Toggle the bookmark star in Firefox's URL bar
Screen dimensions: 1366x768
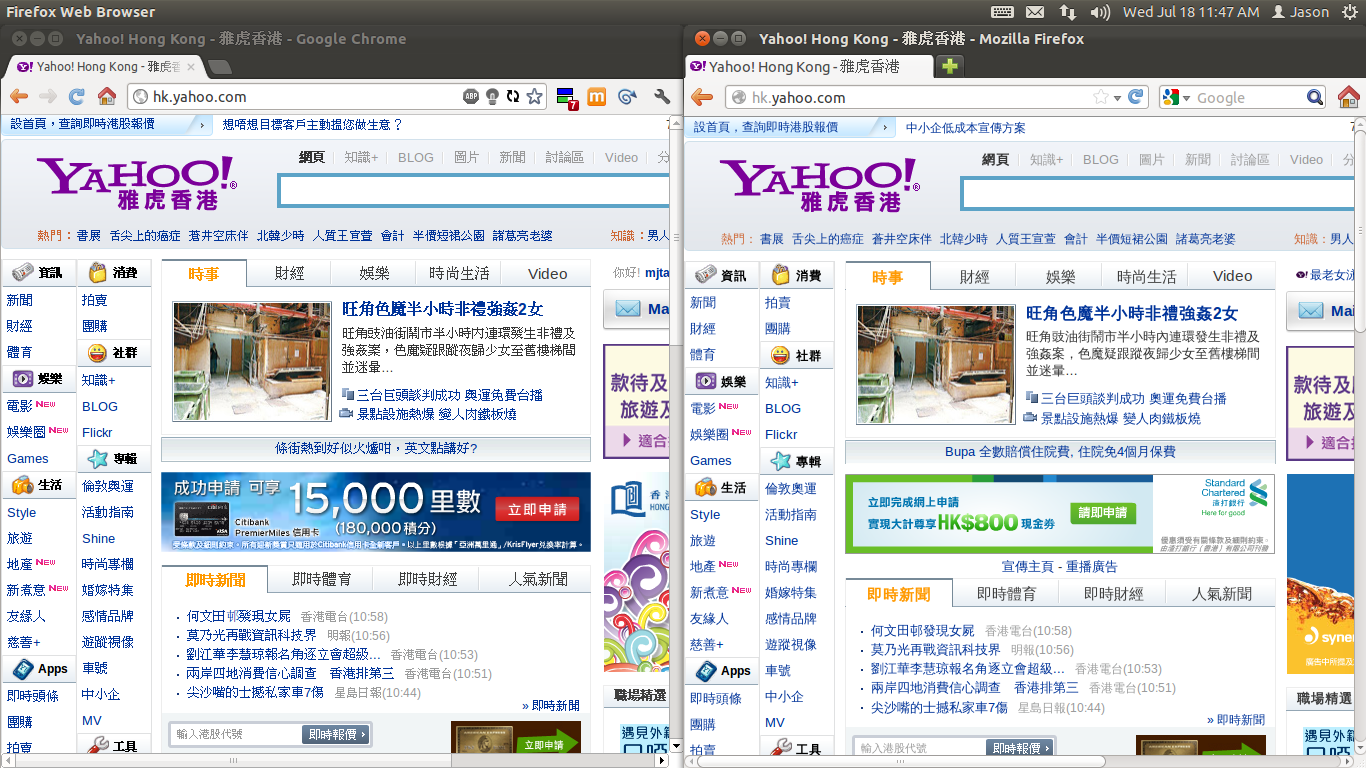pos(1100,97)
